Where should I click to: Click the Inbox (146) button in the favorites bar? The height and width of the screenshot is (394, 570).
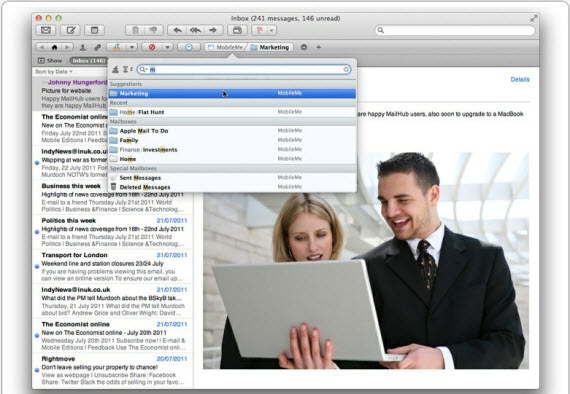pyautogui.click(x=88, y=61)
